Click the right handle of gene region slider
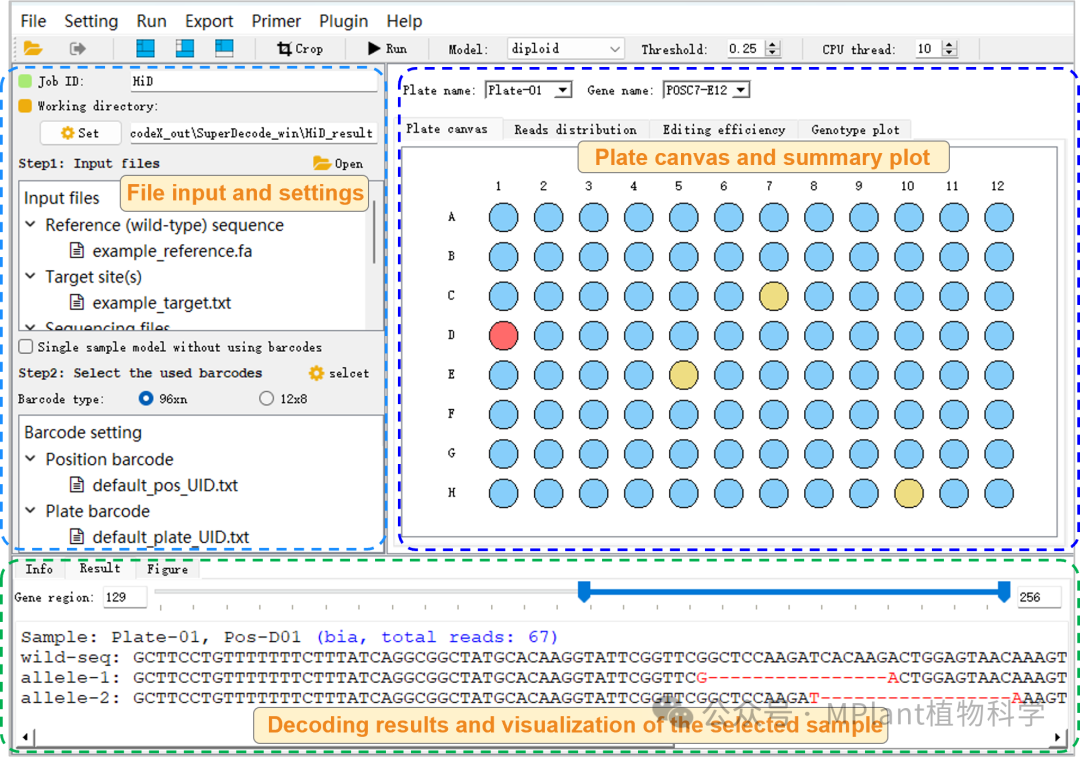Screen dimensions: 1080x757 click(x=1004, y=592)
